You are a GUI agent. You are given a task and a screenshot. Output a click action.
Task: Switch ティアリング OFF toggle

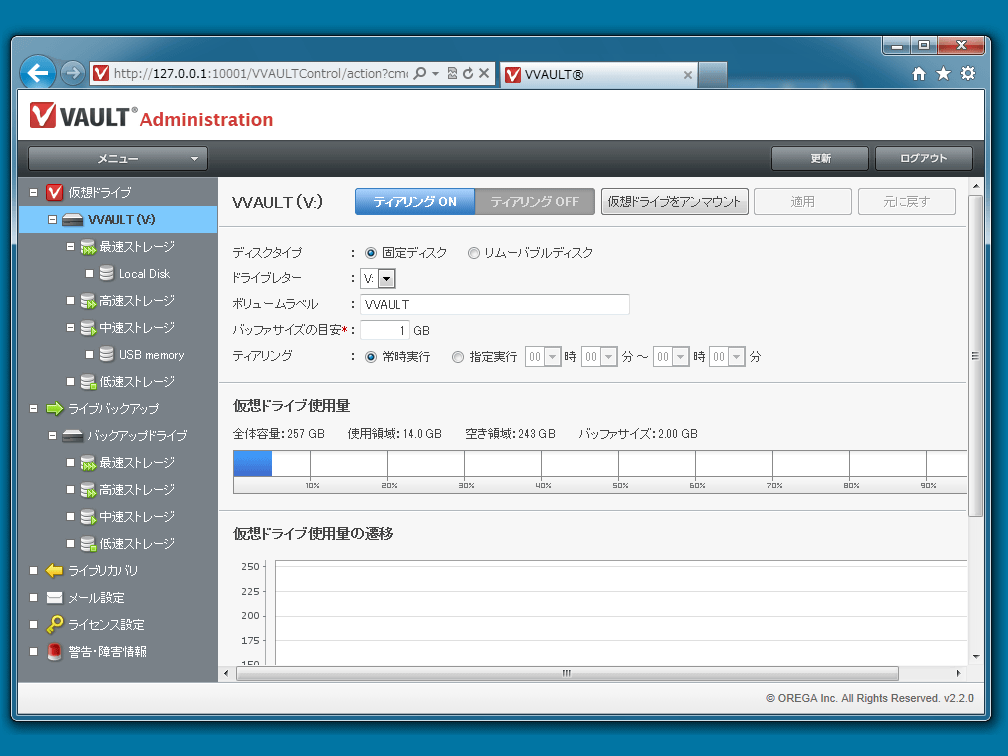coord(534,202)
